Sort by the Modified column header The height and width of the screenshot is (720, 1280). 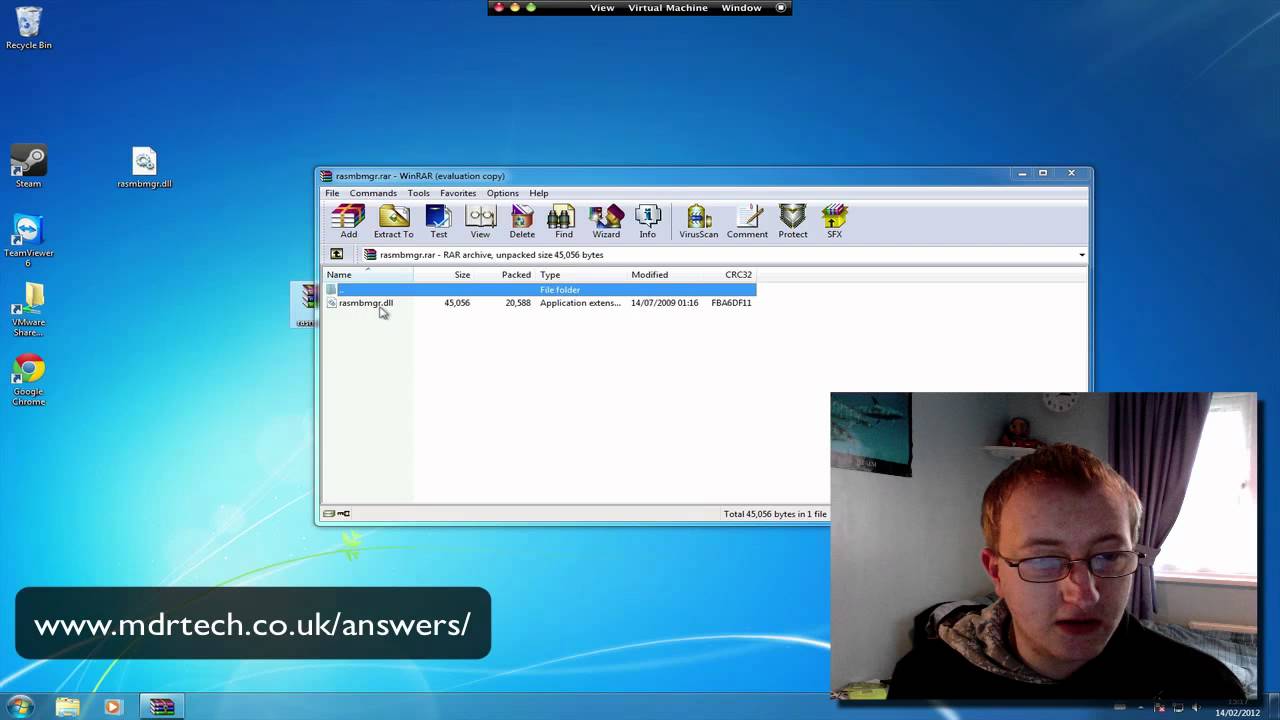pyautogui.click(x=666, y=275)
